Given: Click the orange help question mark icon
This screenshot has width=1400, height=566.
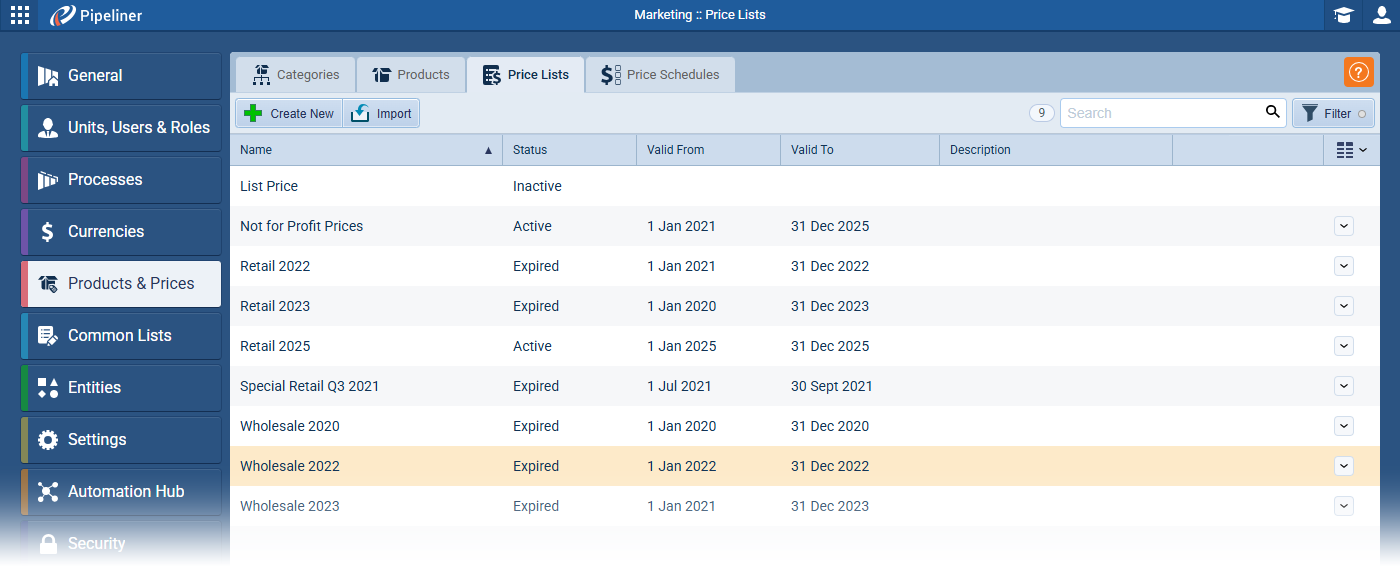Looking at the screenshot, I should click(x=1358, y=72).
